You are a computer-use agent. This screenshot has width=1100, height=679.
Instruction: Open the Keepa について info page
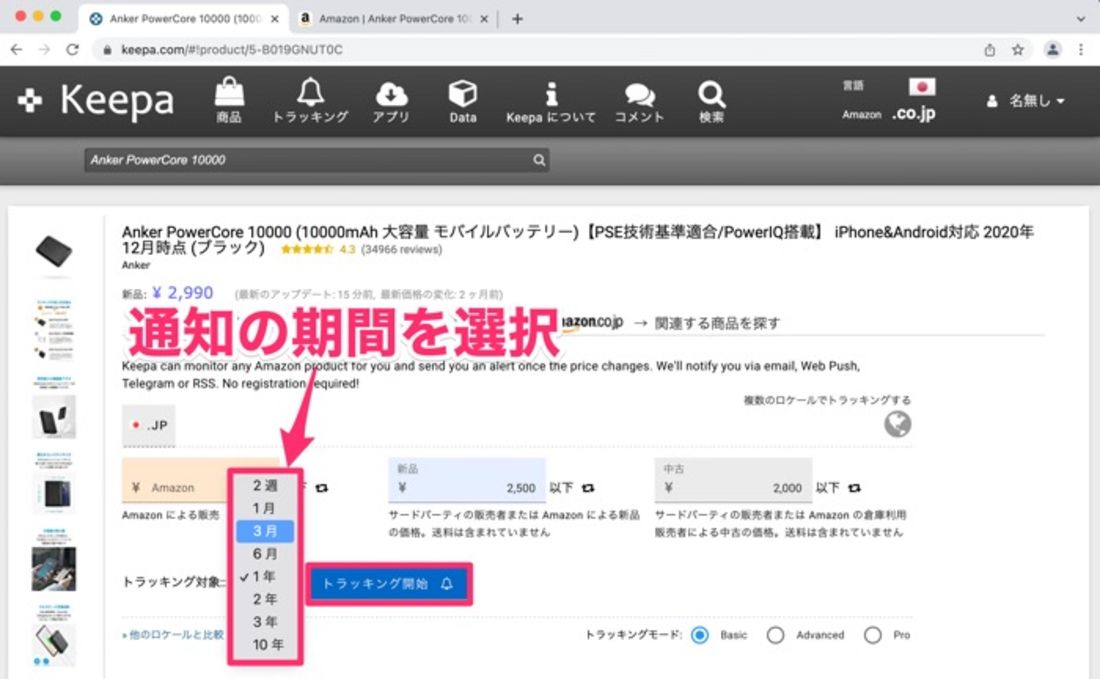551,102
